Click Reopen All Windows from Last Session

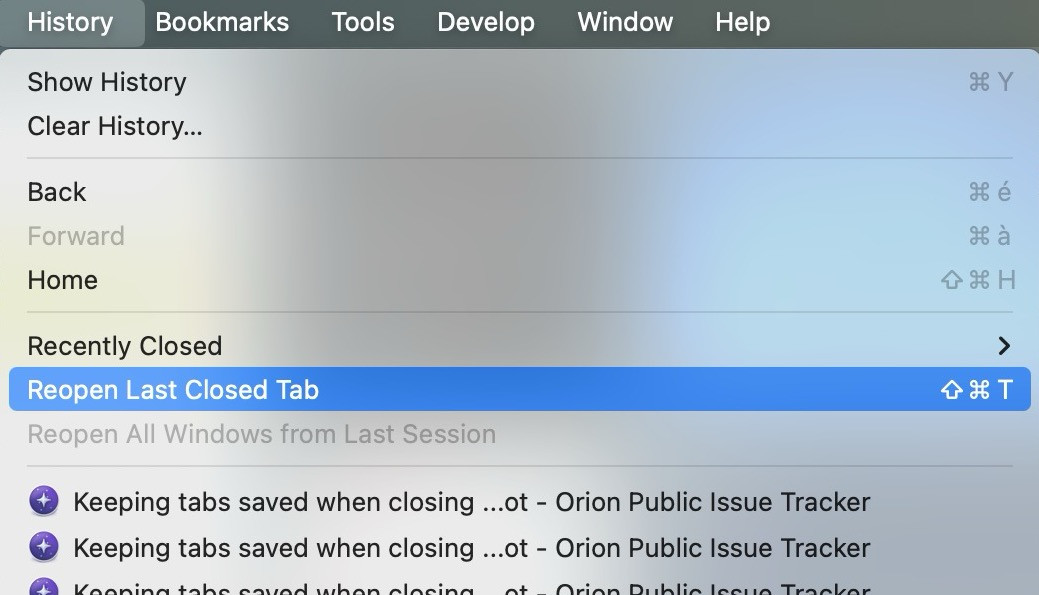click(261, 434)
